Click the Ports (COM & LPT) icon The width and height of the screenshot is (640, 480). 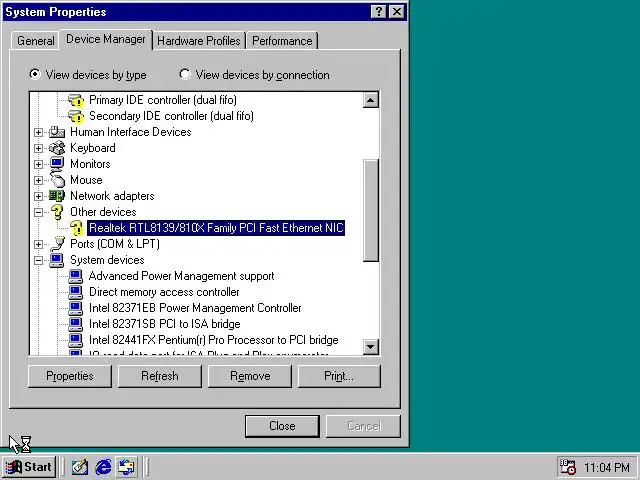pos(57,244)
